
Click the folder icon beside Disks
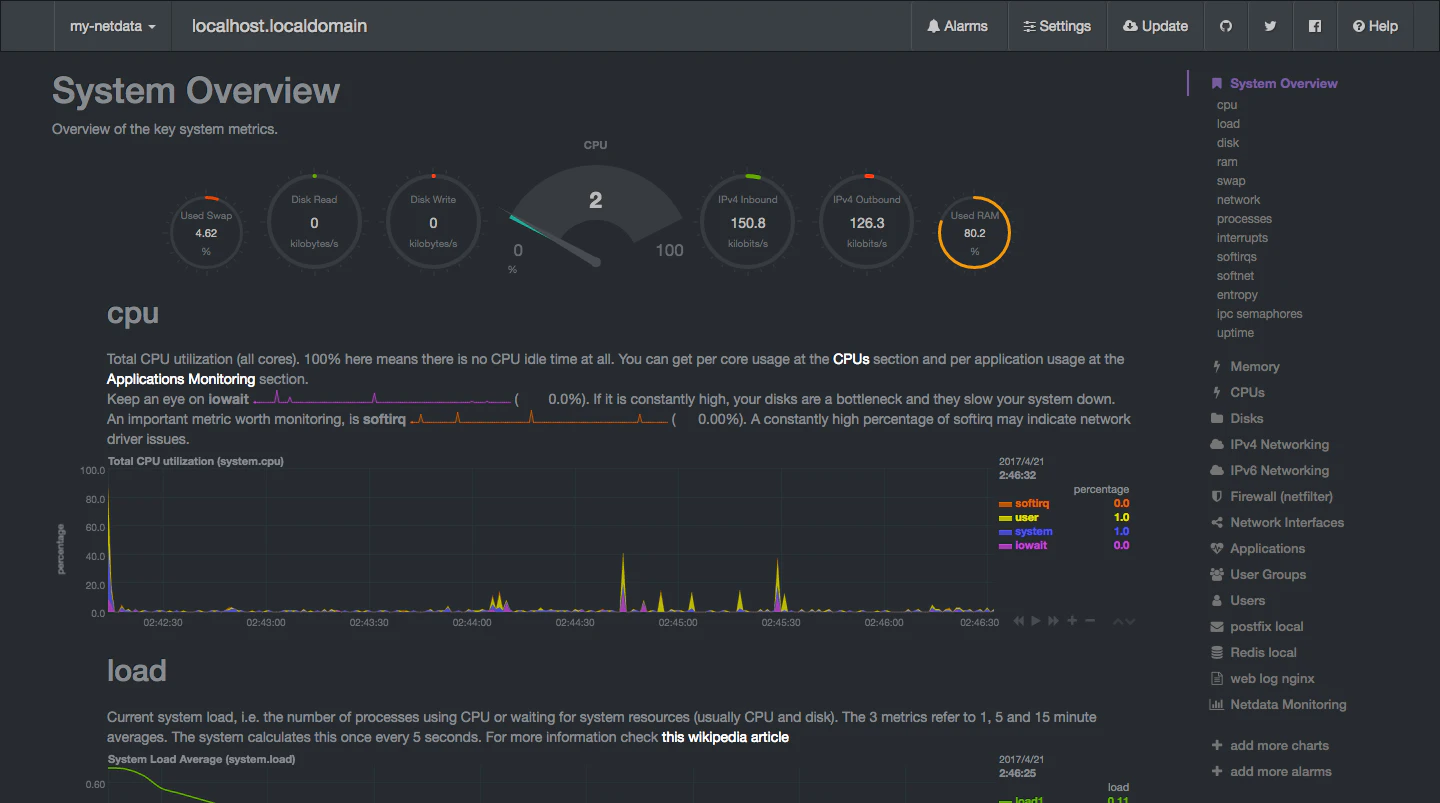point(1217,419)
